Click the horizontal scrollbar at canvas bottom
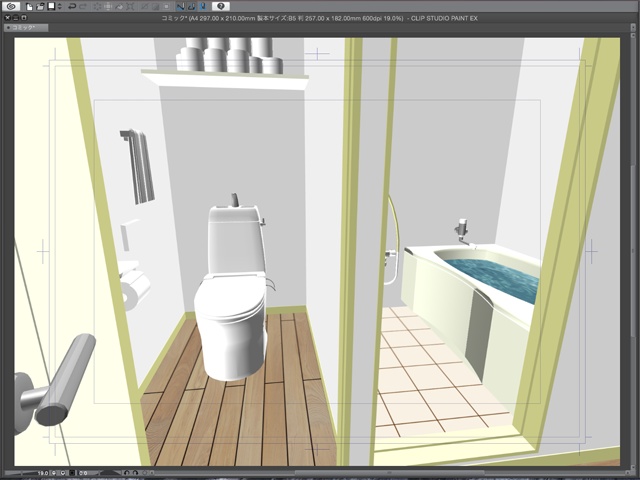 [388, 473]
